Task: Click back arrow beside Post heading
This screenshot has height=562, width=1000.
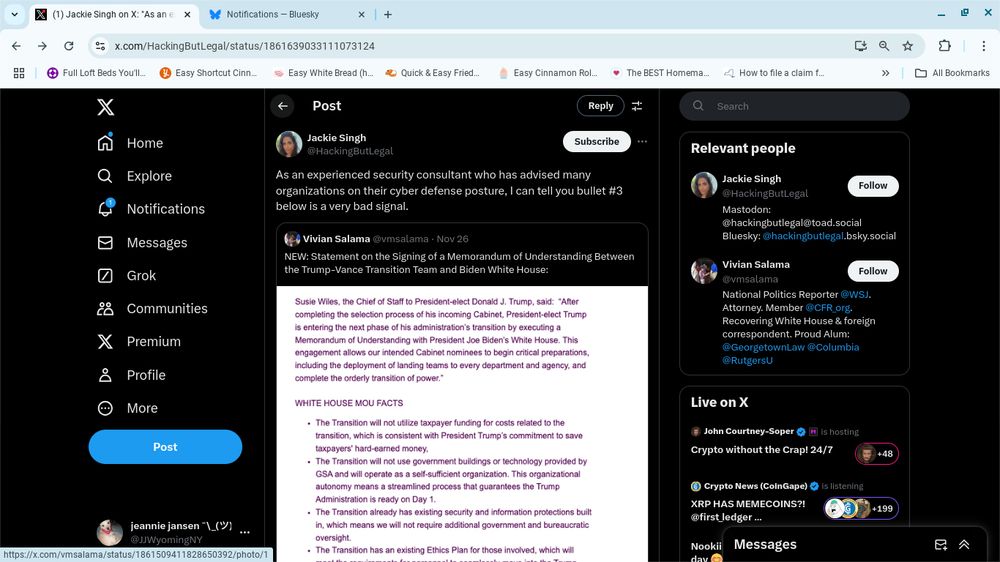Action: (283, 106)
